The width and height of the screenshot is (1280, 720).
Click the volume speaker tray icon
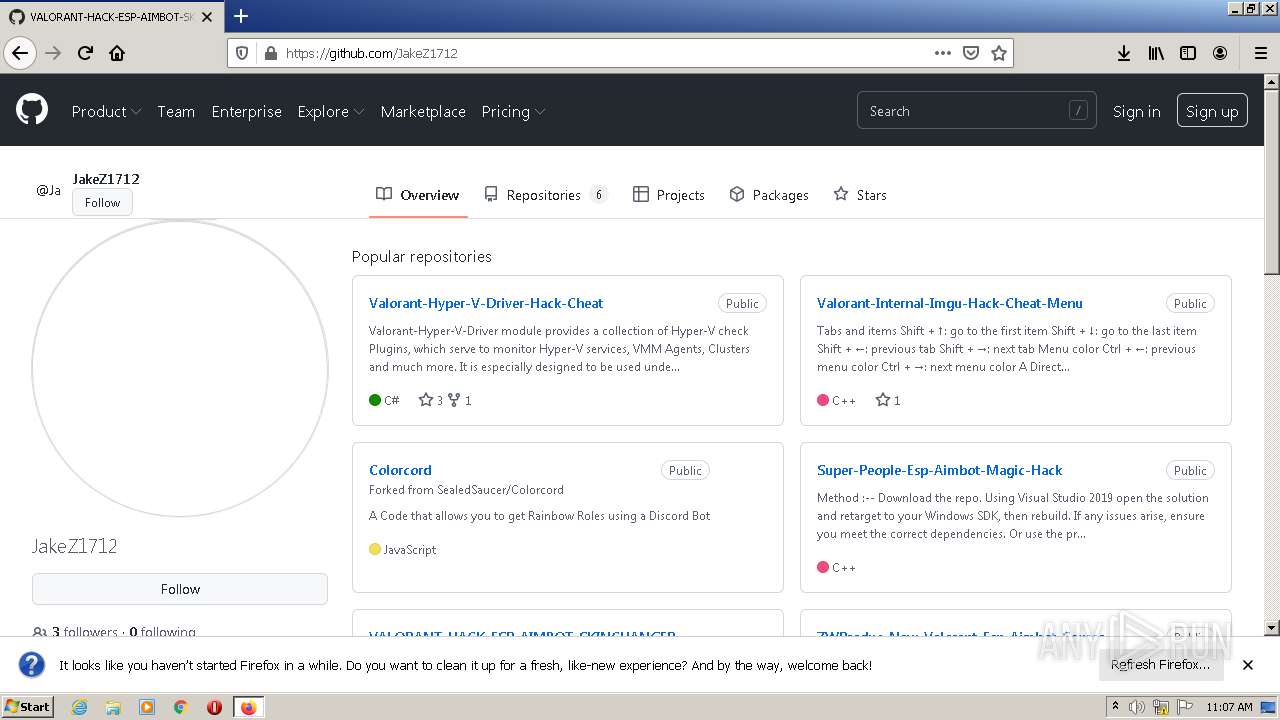coord(1137,707)
